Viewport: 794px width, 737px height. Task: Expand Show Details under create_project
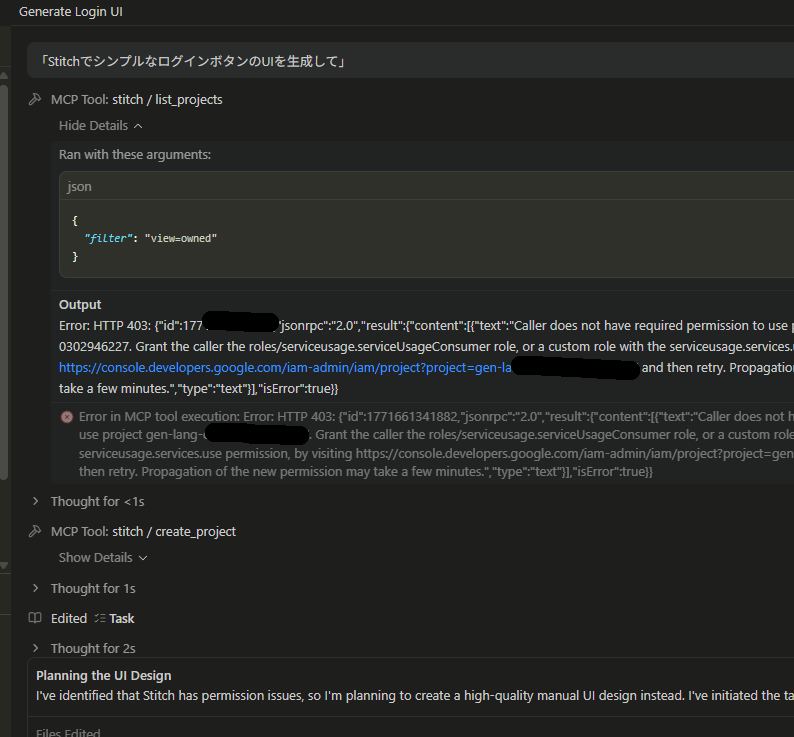(x=143, y=558)
